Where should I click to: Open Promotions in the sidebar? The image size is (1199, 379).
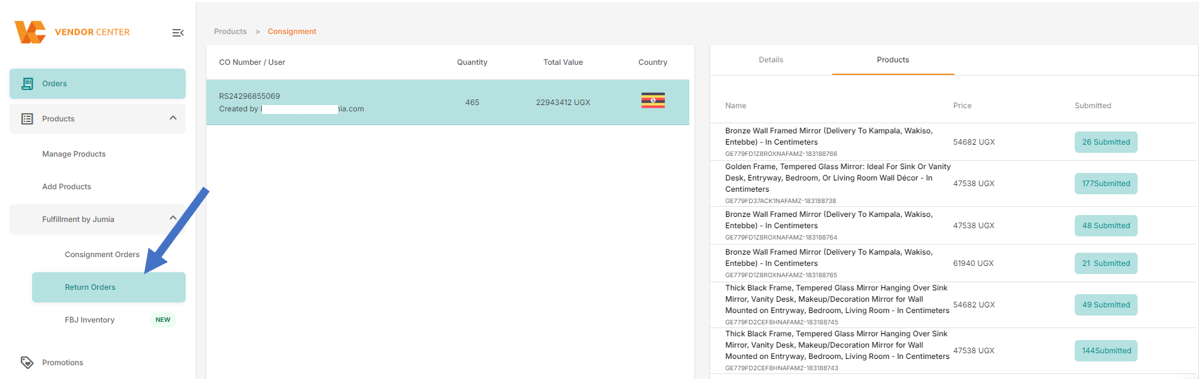click(x=63, y=362)
